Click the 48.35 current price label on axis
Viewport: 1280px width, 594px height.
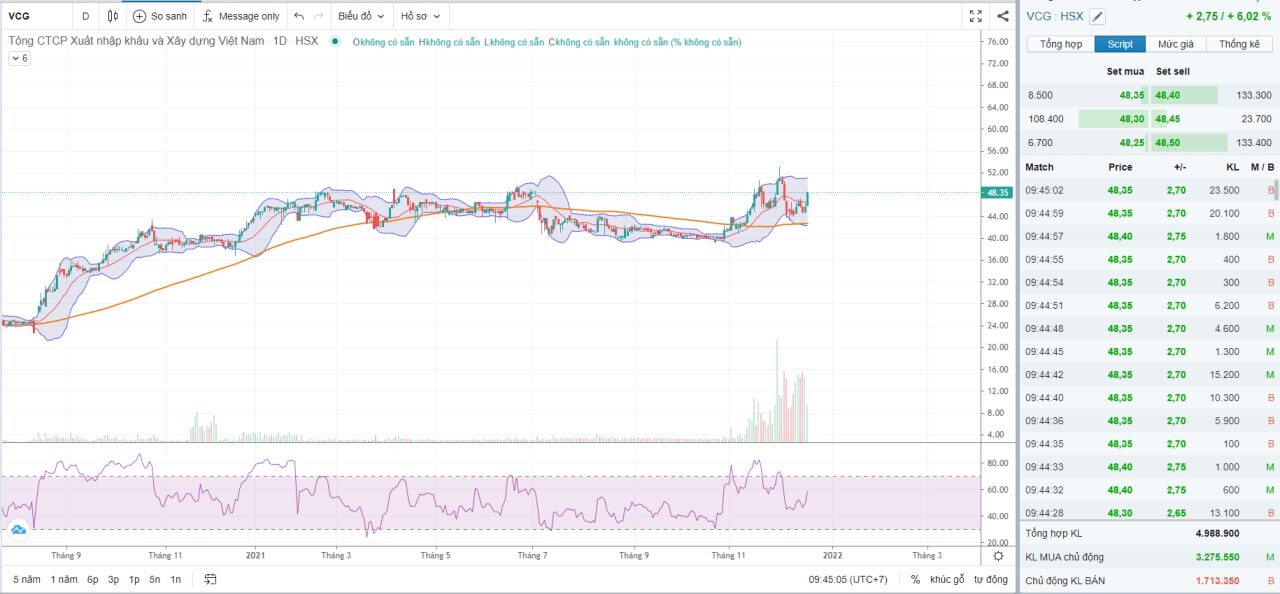point(997,192)
